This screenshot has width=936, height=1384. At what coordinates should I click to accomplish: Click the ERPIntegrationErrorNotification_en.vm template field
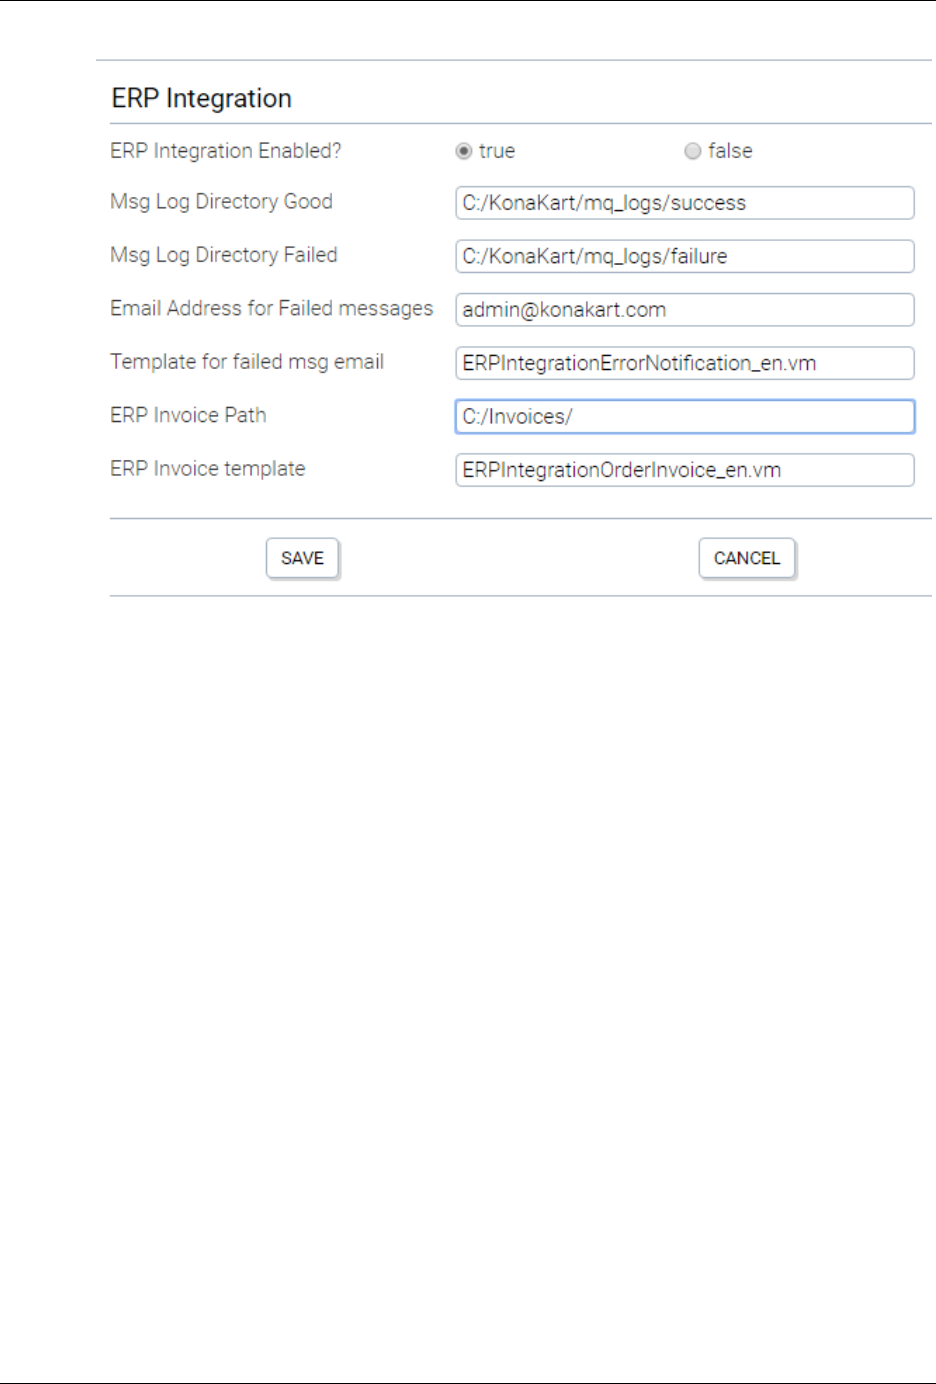coord(684,363)
